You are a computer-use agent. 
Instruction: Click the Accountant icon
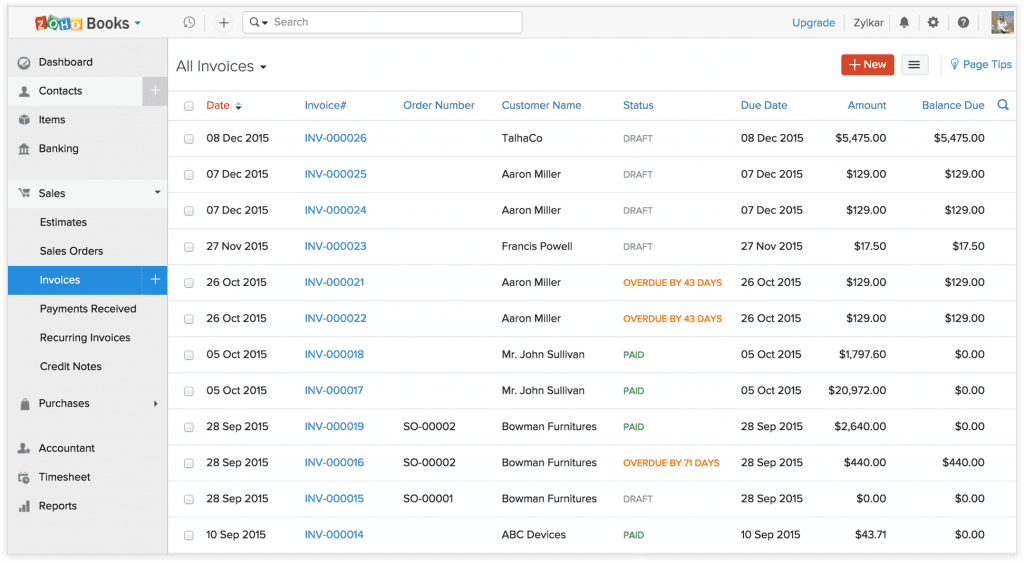click(x=24, y=448)
